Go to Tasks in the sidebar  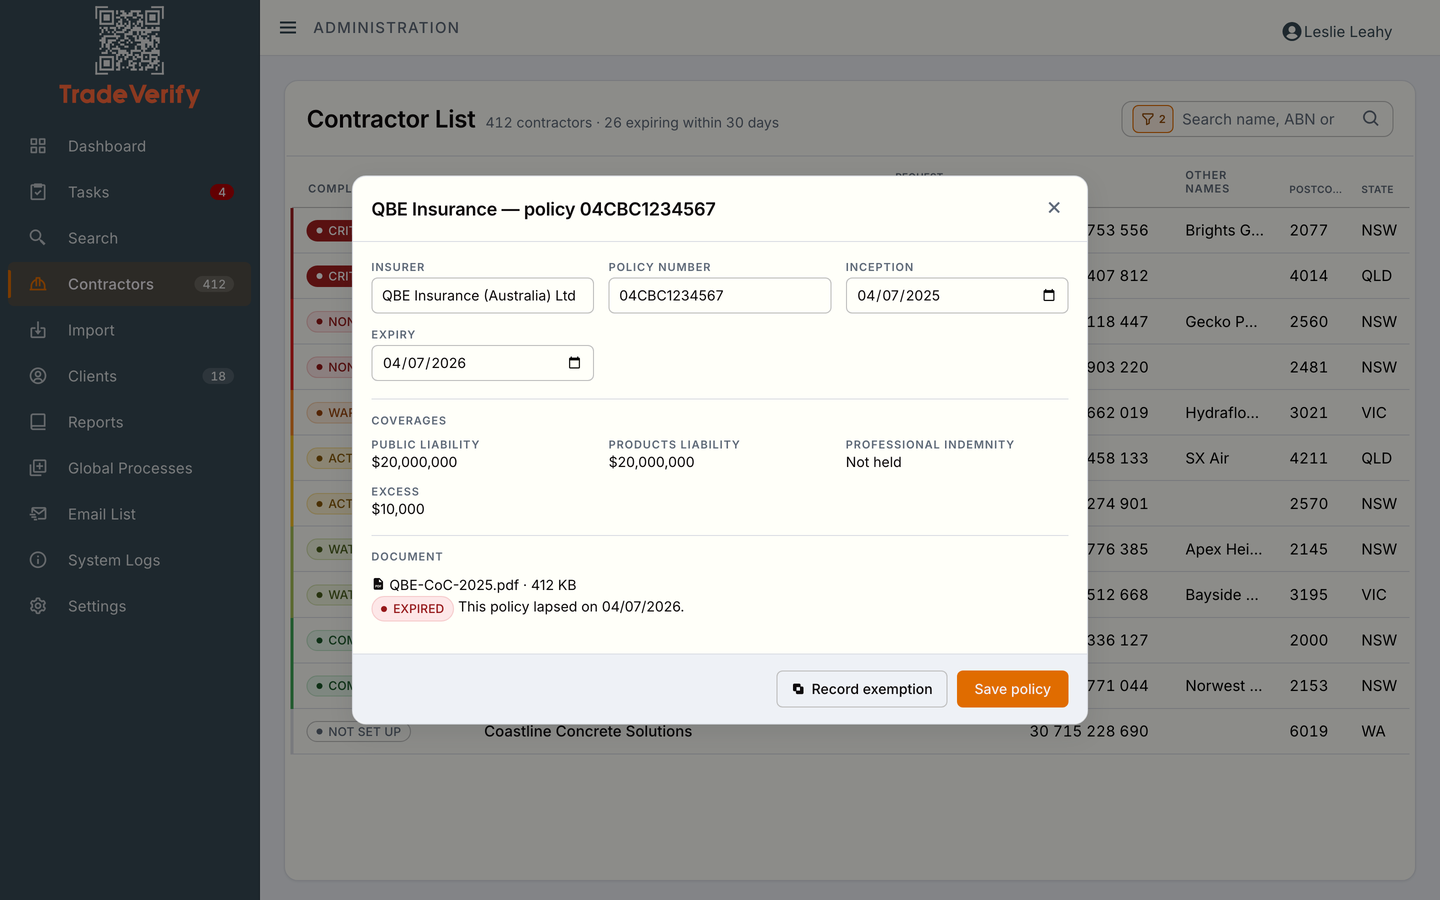point(130,192)
